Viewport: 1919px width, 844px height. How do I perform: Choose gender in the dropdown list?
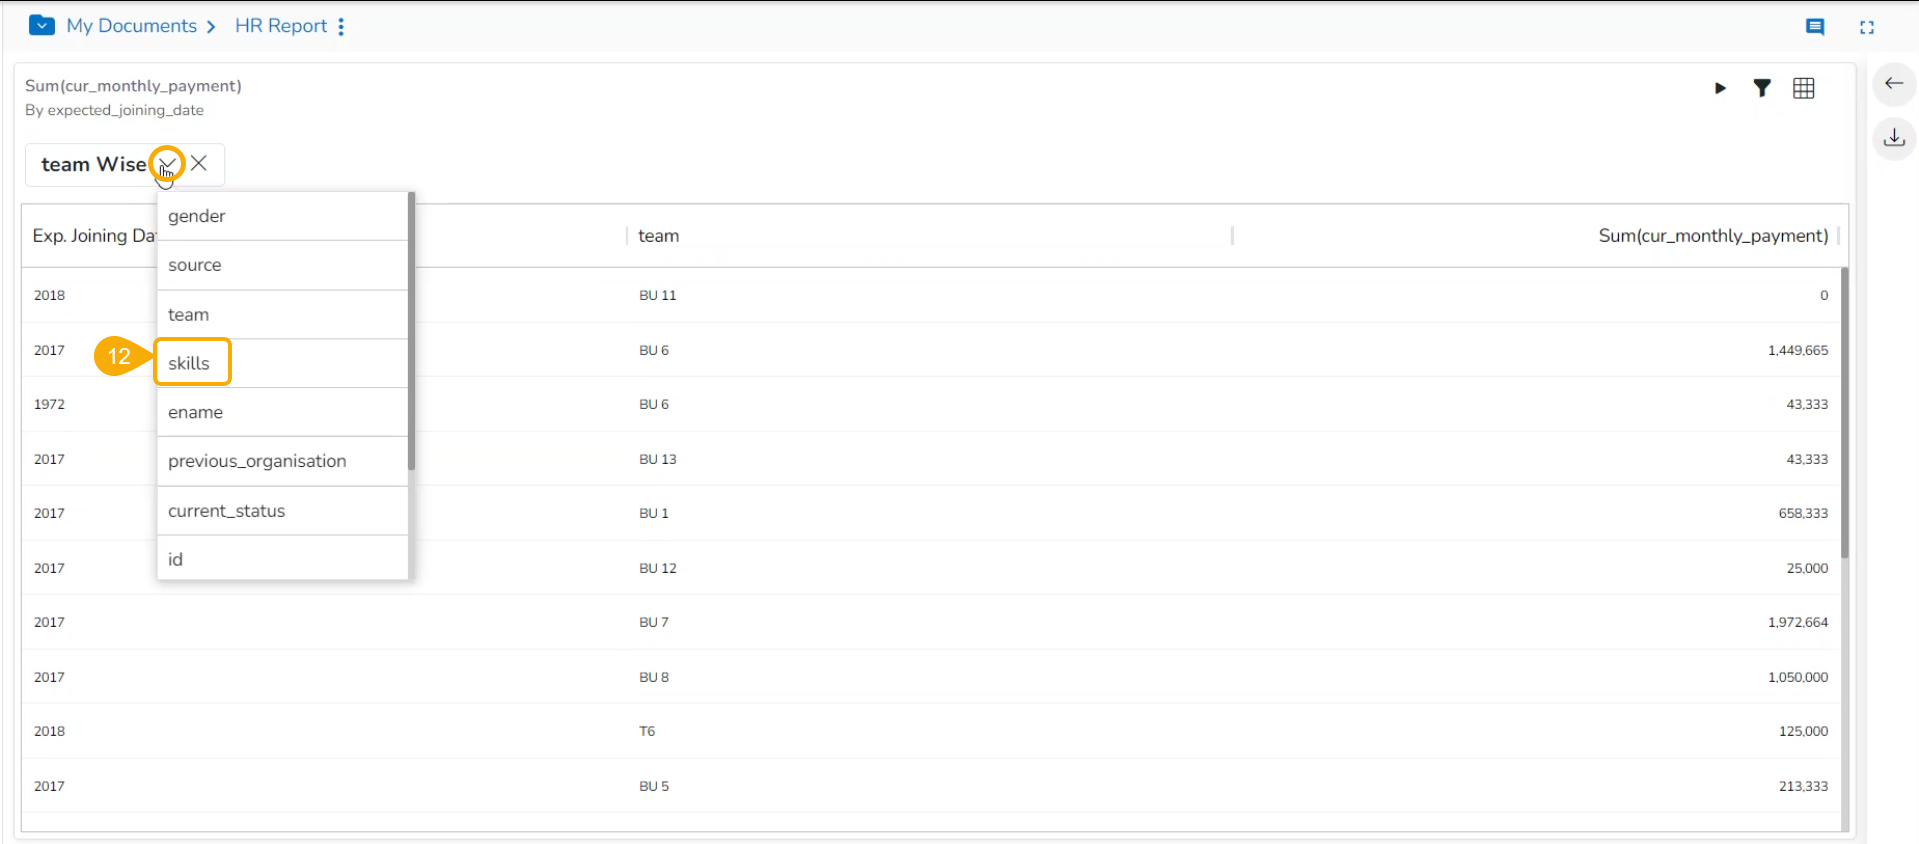pos(197,216)
